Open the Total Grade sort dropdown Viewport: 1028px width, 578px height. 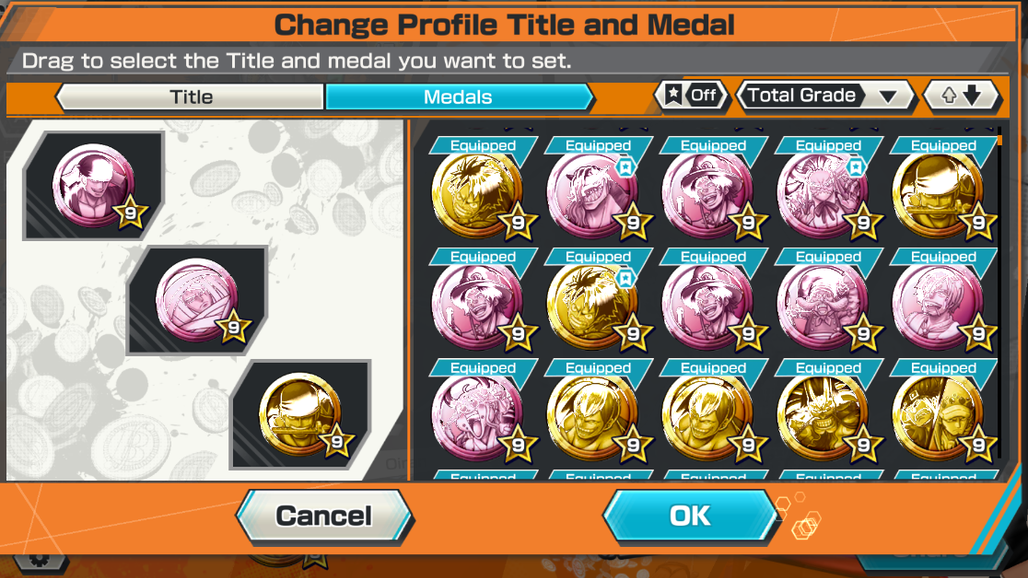point(825,96)
